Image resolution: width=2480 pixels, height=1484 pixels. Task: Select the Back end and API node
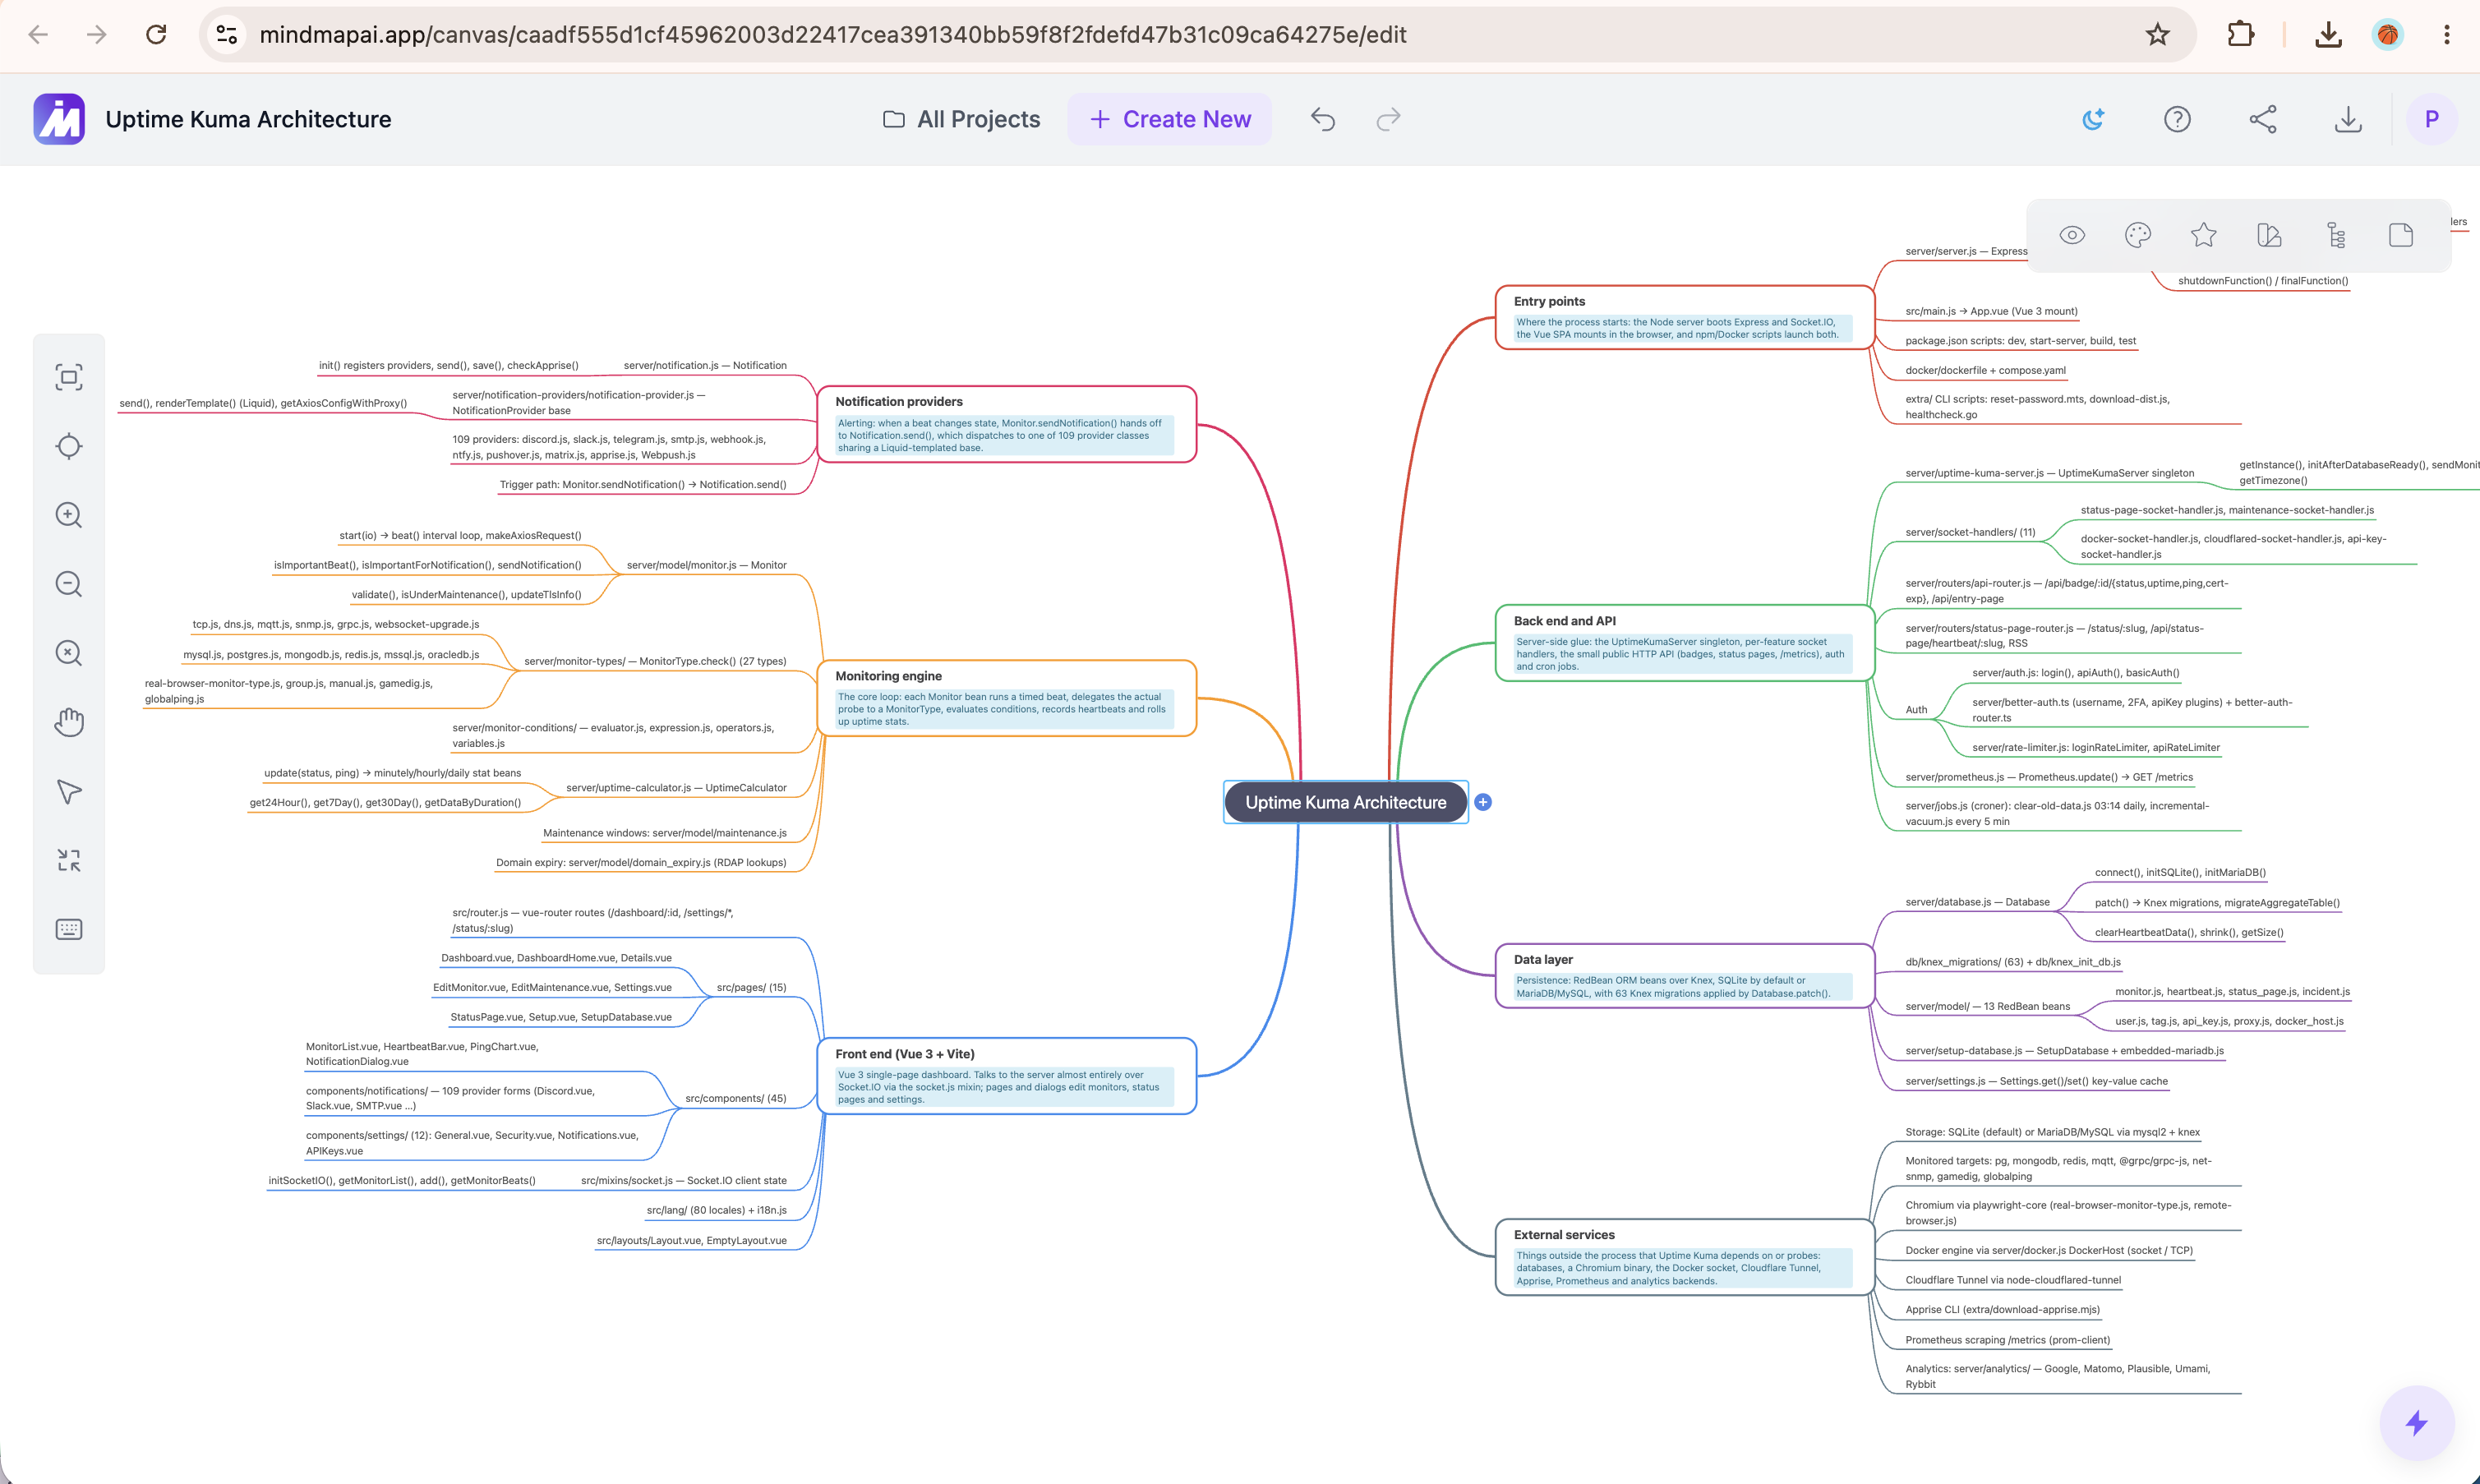click(x=1684, y=643)
